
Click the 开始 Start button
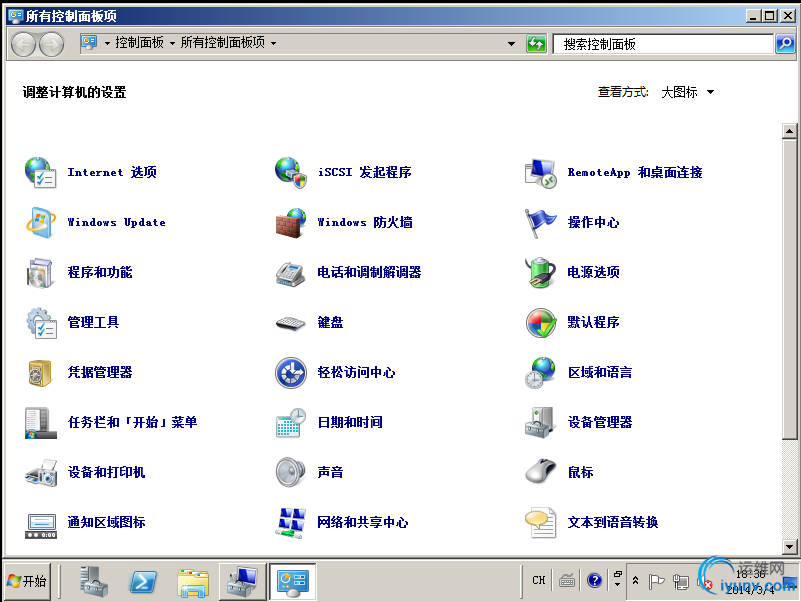click(x=27, y=581)
